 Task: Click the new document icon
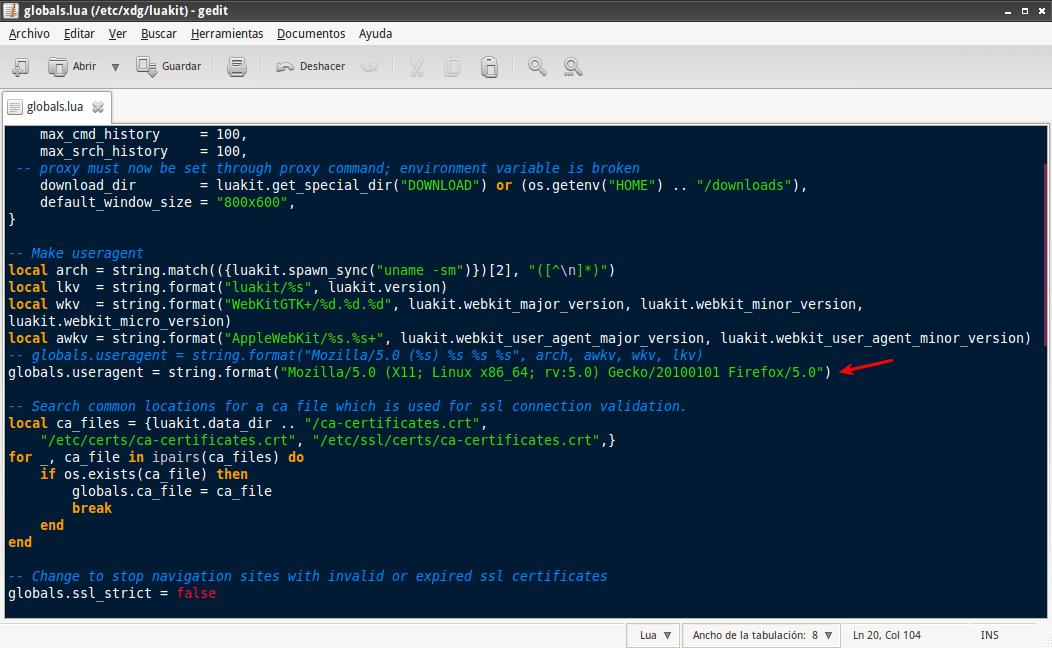click(20, 67)
